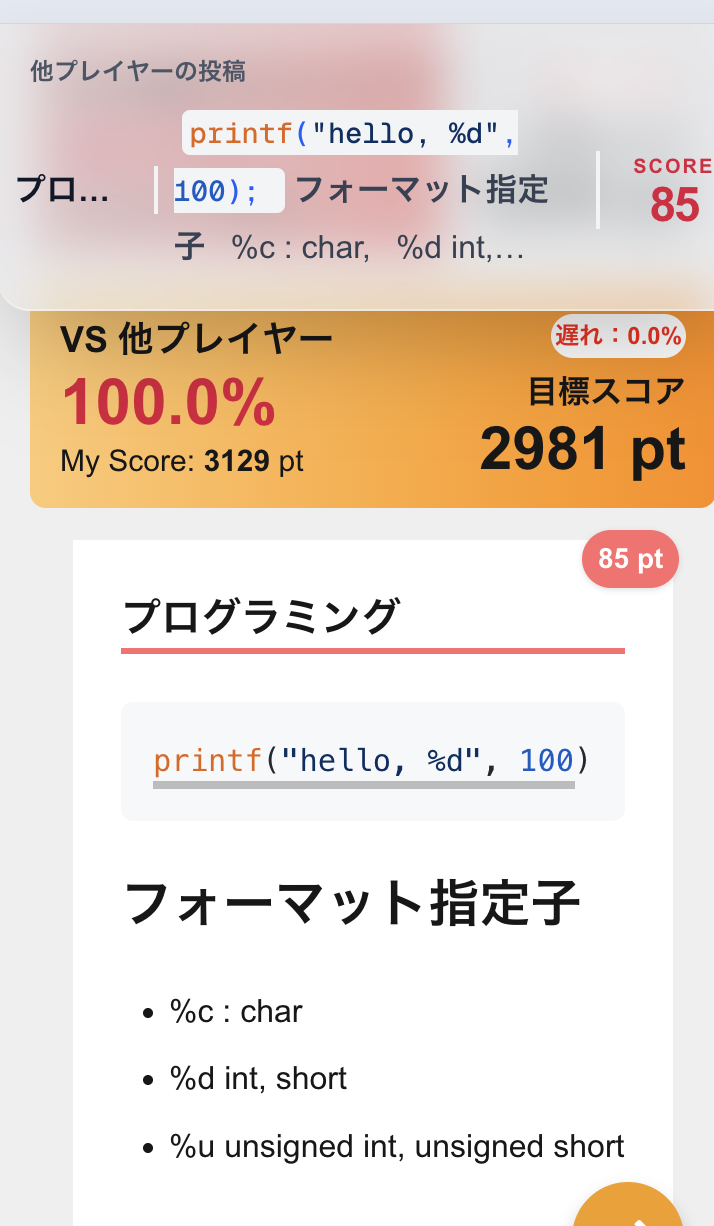The image size is (714, 1226).
Task: Click the 遅れ：0.0% delay badge
Action: click(x=618, y=336)
